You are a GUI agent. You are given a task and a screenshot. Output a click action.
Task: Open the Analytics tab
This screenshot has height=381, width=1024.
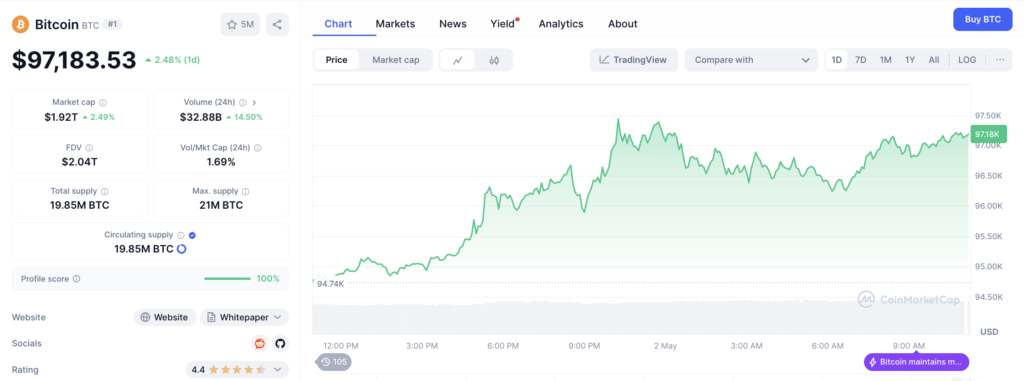561,24
